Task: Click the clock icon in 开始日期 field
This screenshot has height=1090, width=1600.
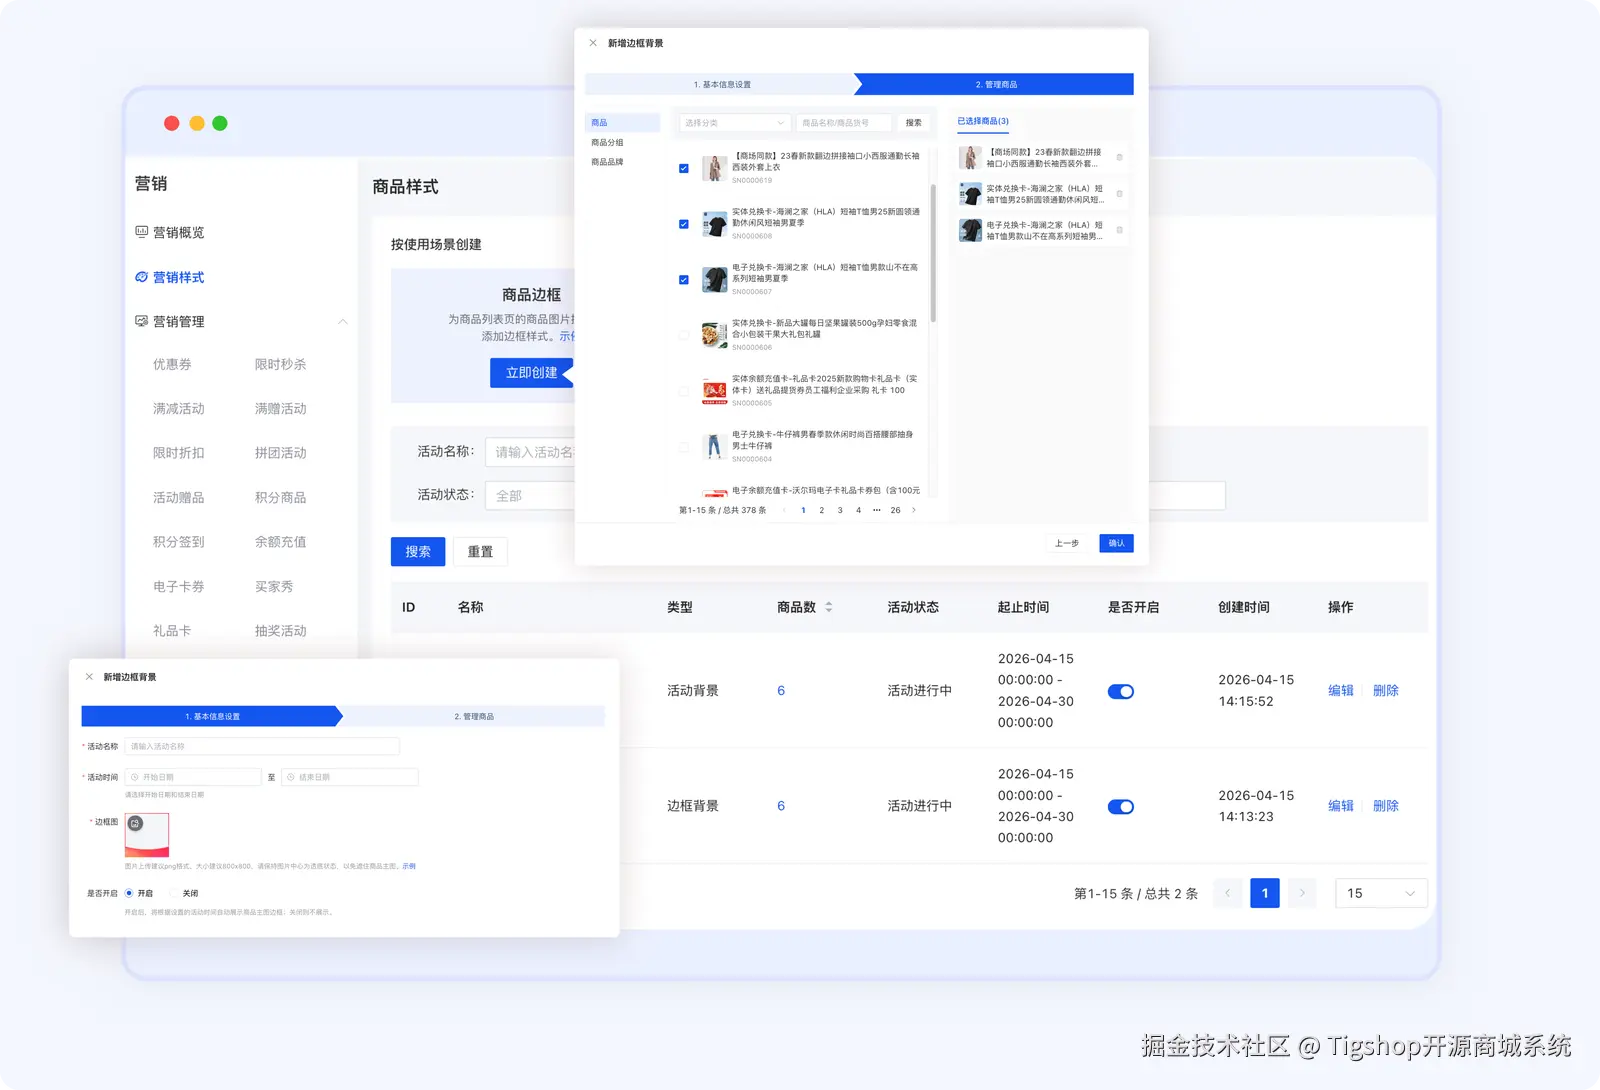Action: [x=135, y=777]
